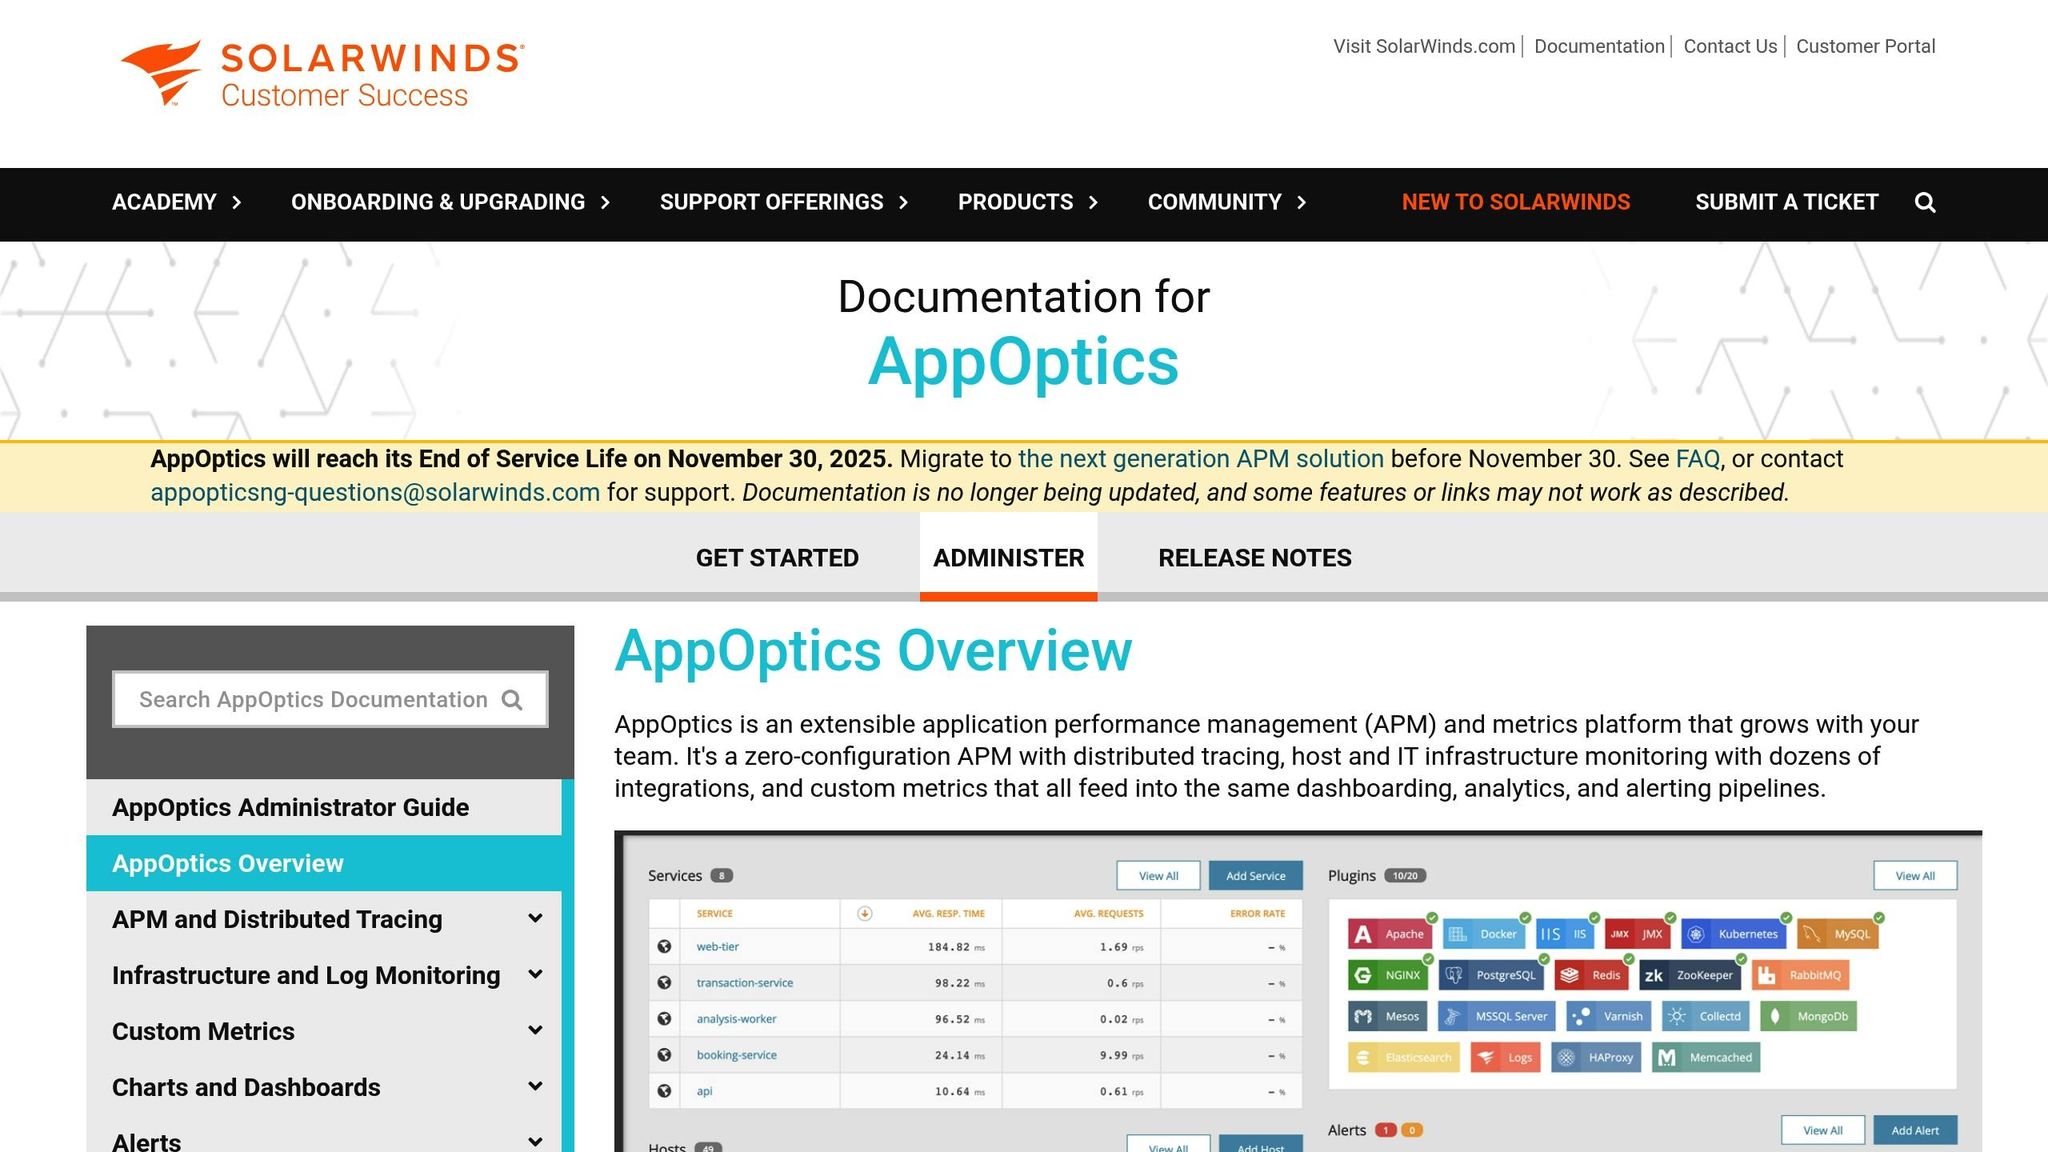Click the SolarWinds Customer Success logo
This screenshot has width=2048, height=1152.
coord(318,70)
